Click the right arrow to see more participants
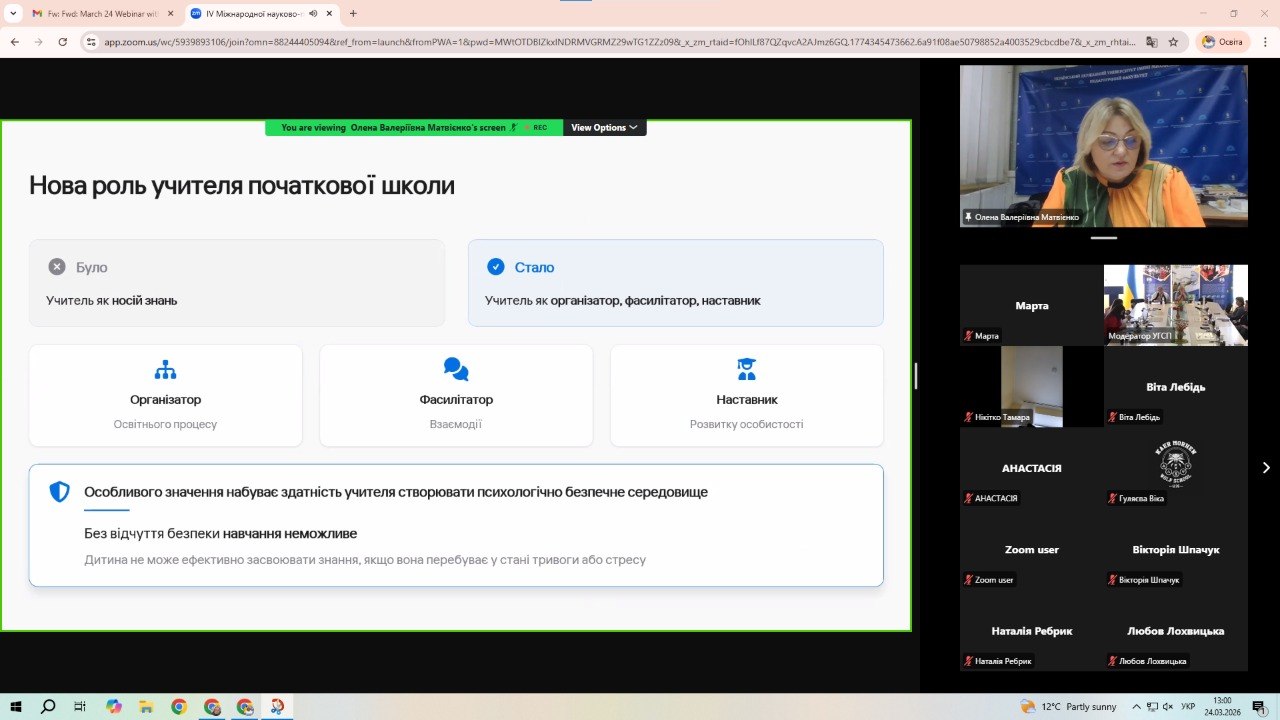 pyautogui.click(x=1266, y=466)
